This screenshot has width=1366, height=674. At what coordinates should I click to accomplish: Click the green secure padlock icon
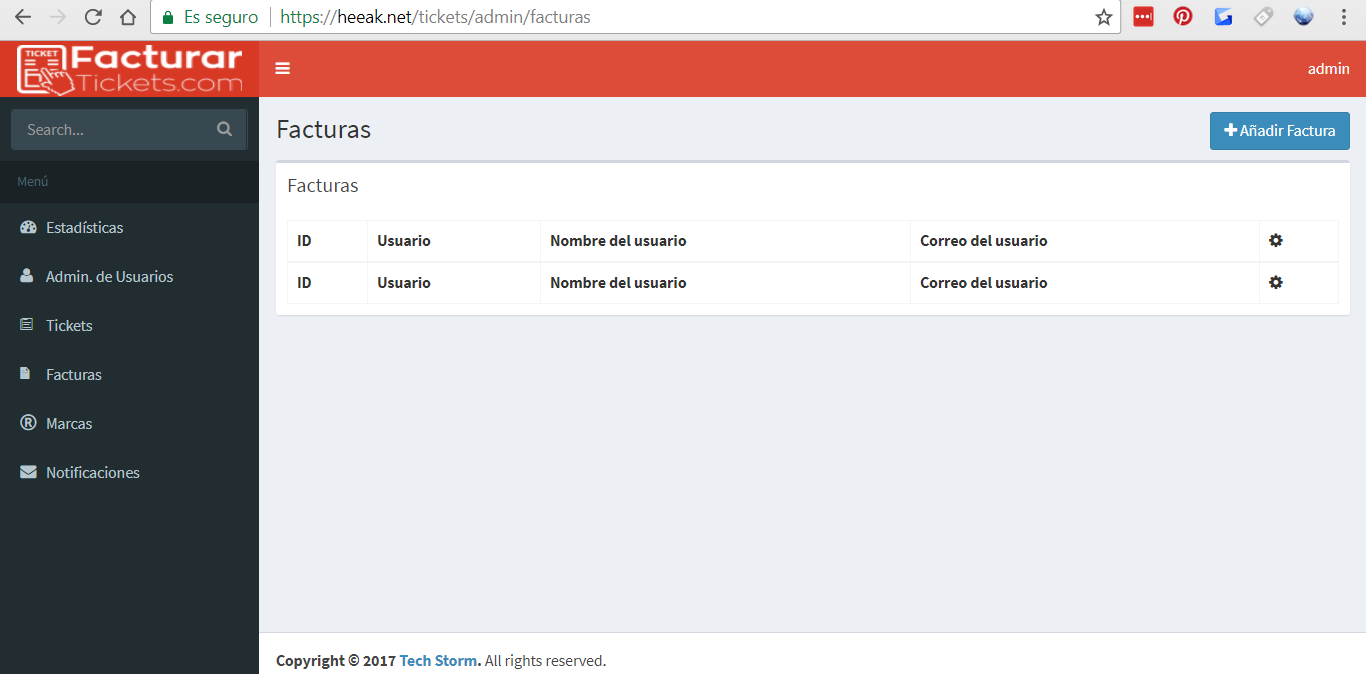[x=167, y=17]
